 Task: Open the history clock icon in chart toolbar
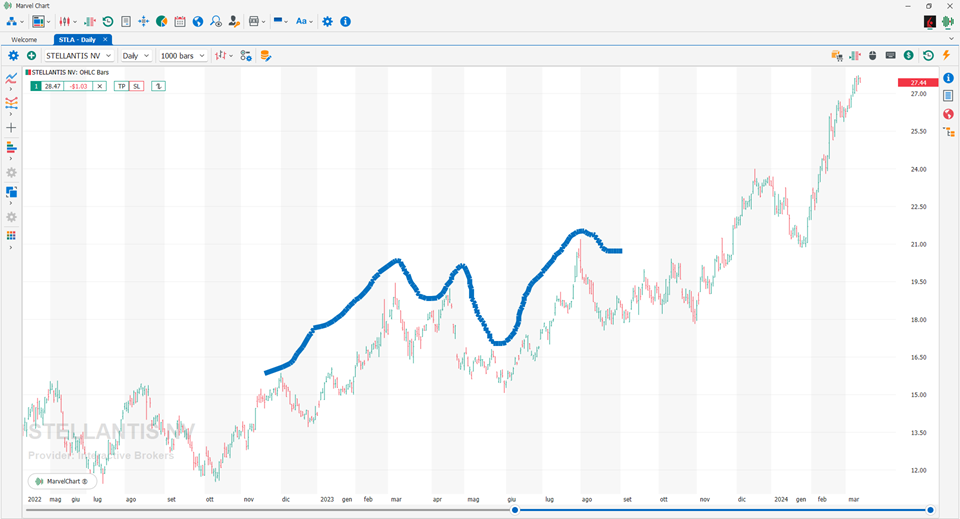[928, 56]
